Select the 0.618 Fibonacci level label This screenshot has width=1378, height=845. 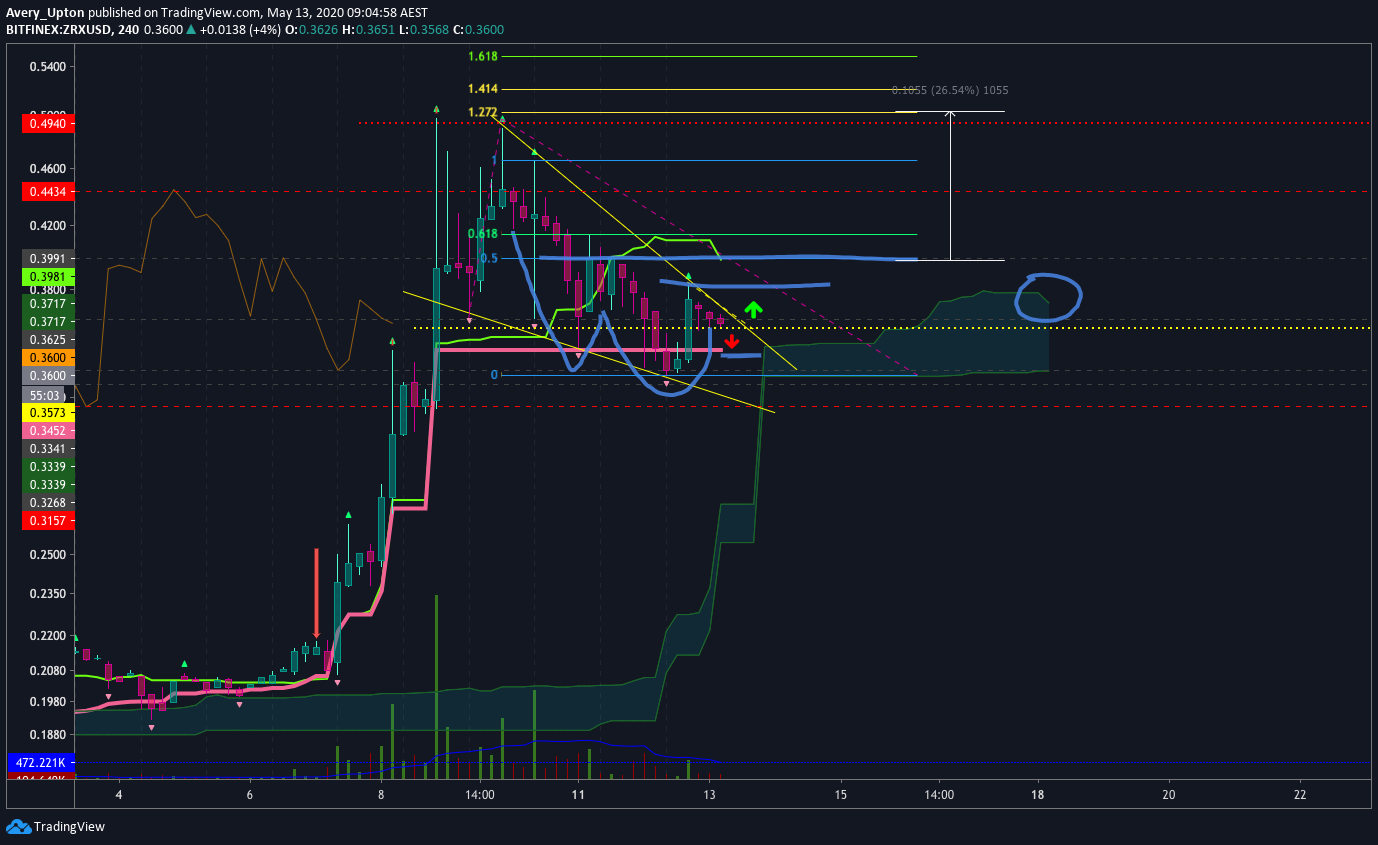pyautogui.click(x=483, y=234)
